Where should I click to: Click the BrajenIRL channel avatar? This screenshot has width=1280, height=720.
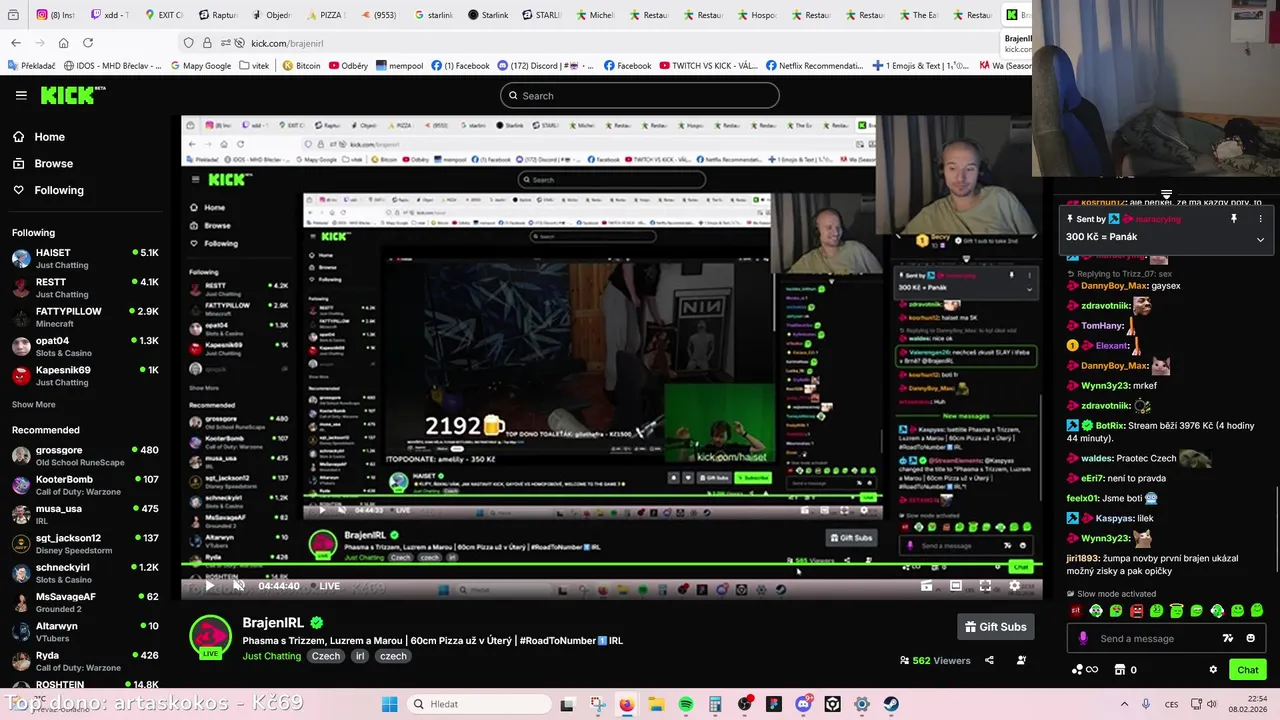tap(210, 637)
